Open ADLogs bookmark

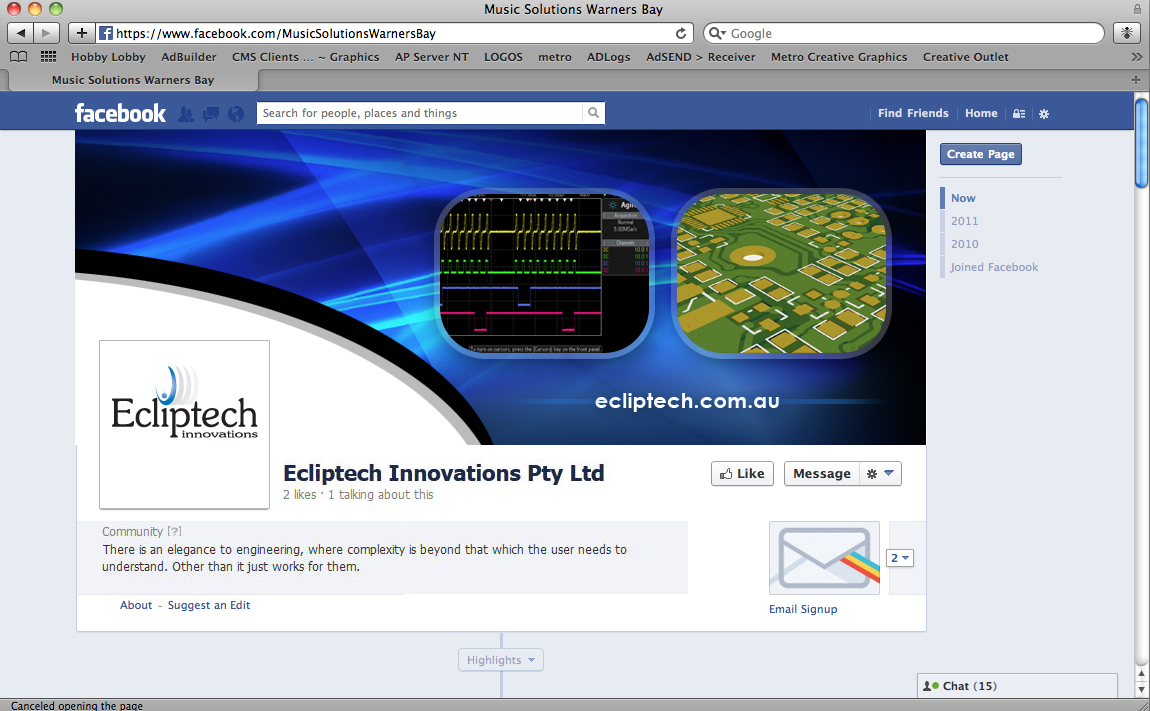(608, 56)
